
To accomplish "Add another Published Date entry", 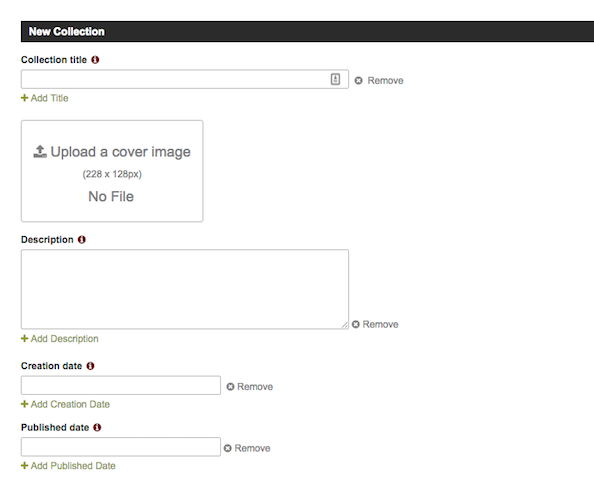I will 68,466.
